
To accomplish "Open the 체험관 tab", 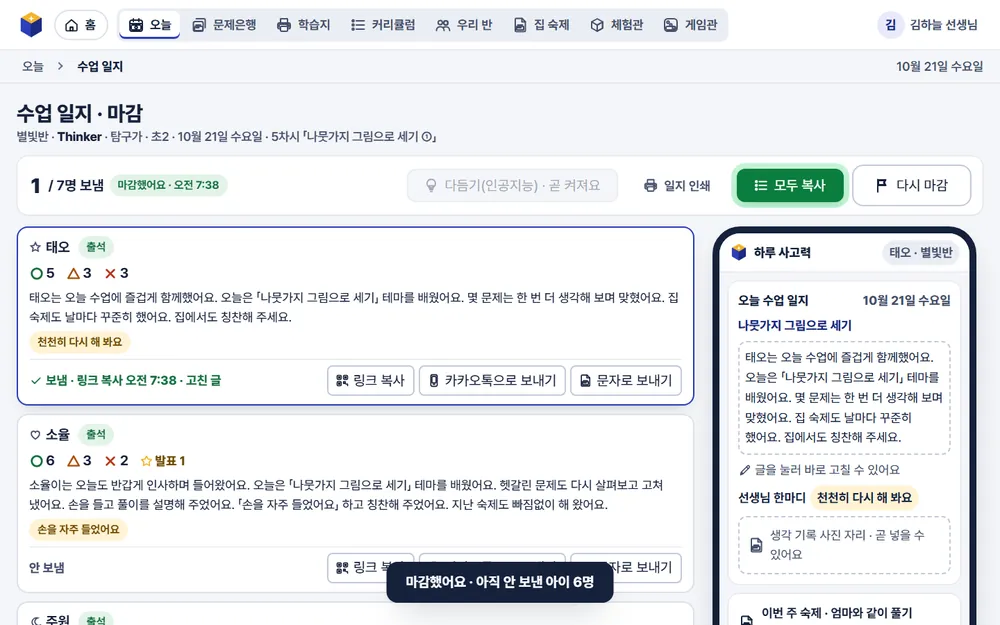I will [617, 25].
